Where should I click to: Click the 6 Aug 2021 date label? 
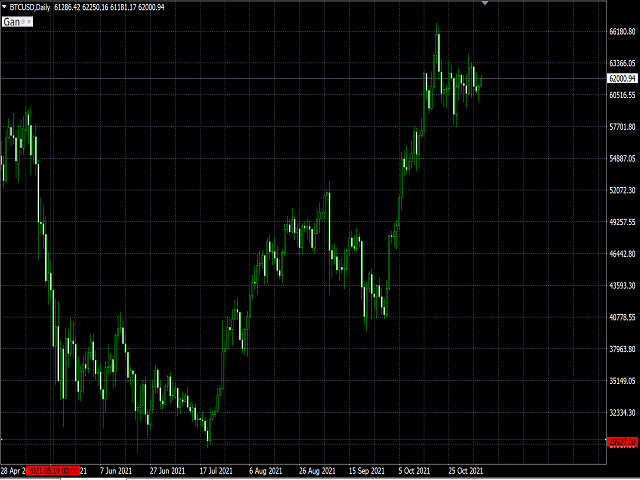click(266, 471)
